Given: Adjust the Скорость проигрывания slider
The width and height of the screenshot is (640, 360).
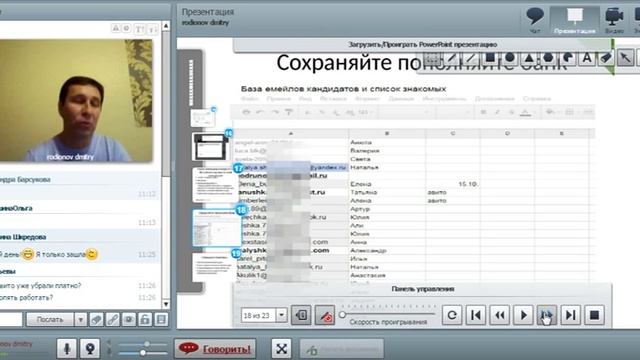Looking at the screenshot, I should (342, 314).
